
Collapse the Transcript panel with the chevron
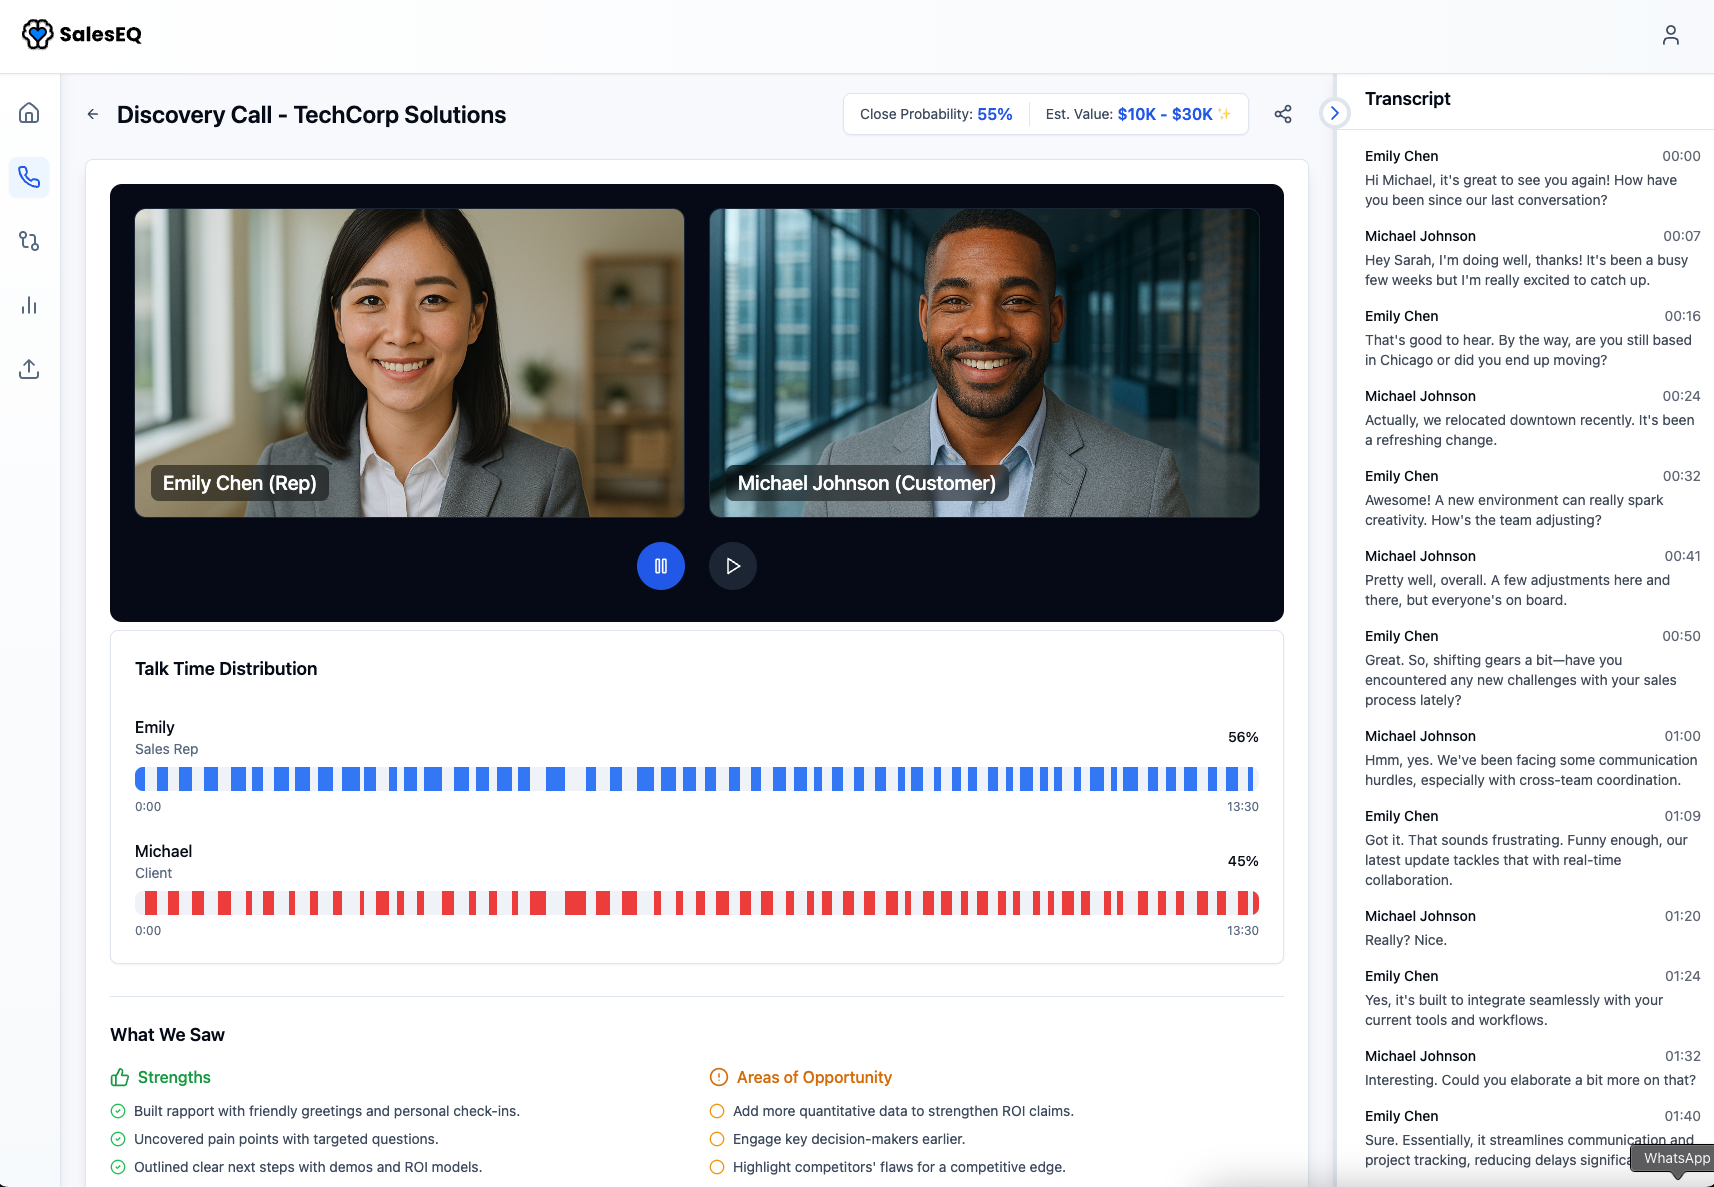1334,113
